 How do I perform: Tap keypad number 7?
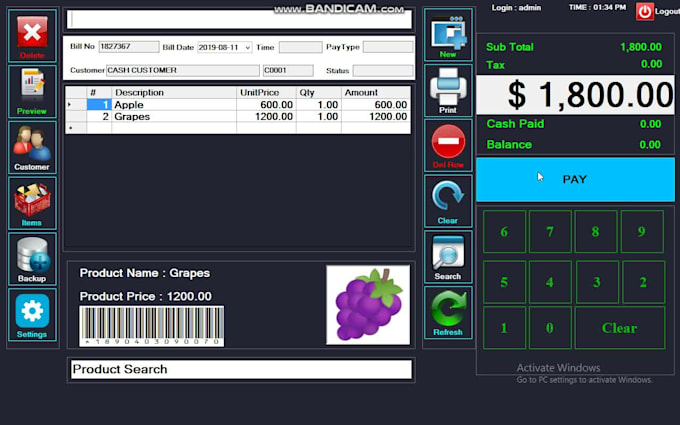(x=550, y=232)
